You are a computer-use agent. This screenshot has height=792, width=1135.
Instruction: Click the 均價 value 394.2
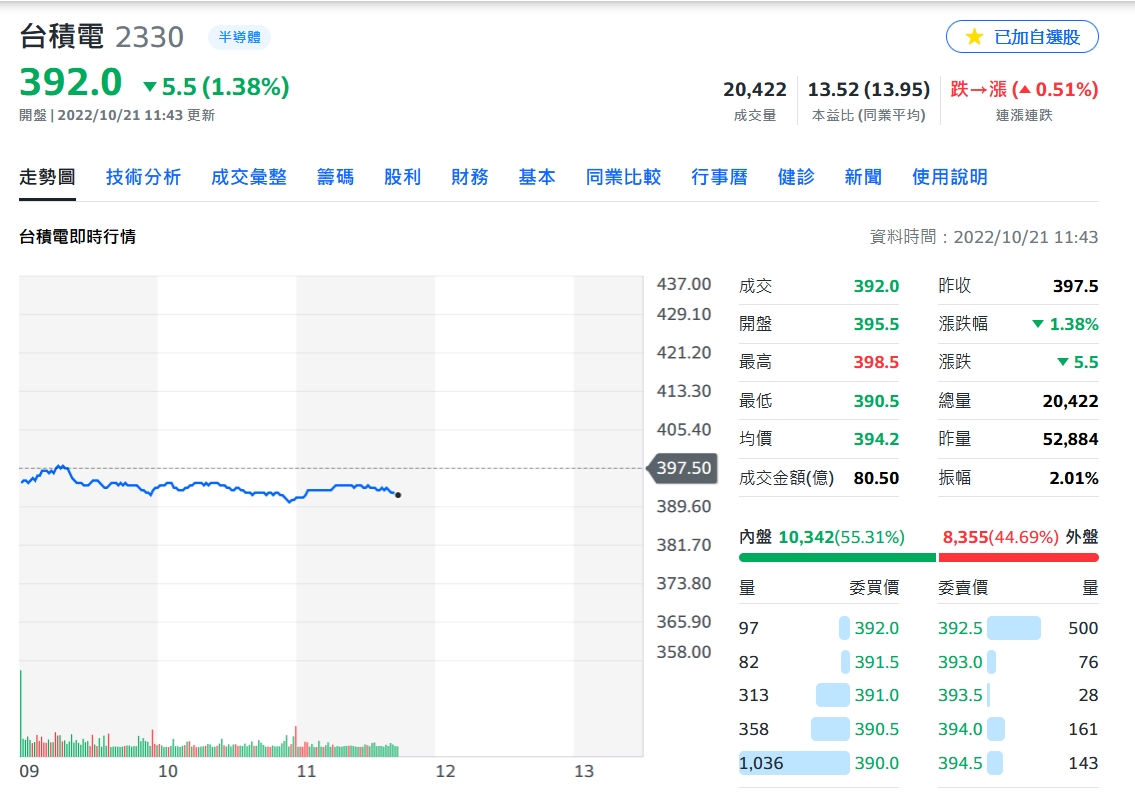[x=877, y=439]
